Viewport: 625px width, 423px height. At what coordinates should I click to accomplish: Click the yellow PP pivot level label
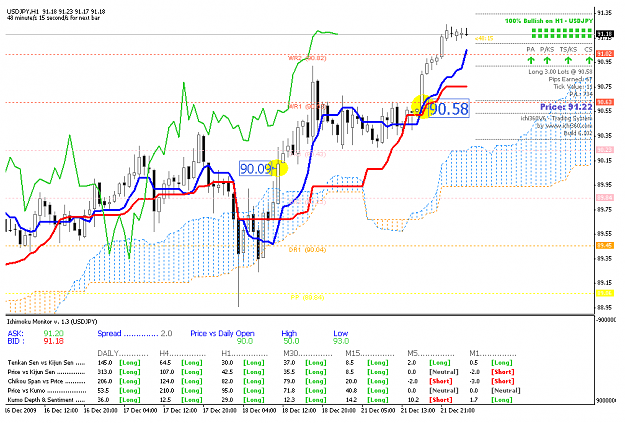click(307, 297)
